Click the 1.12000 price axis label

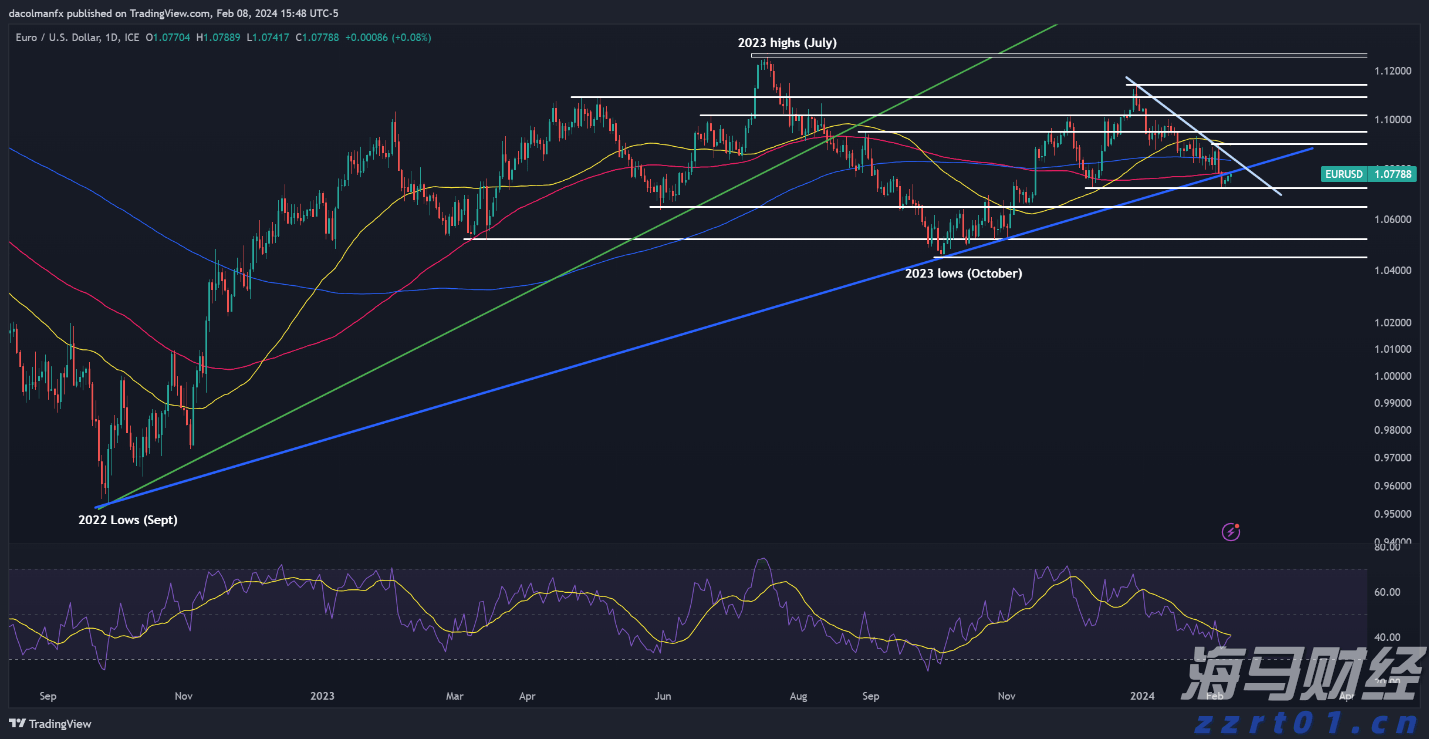click(1393, 71)
